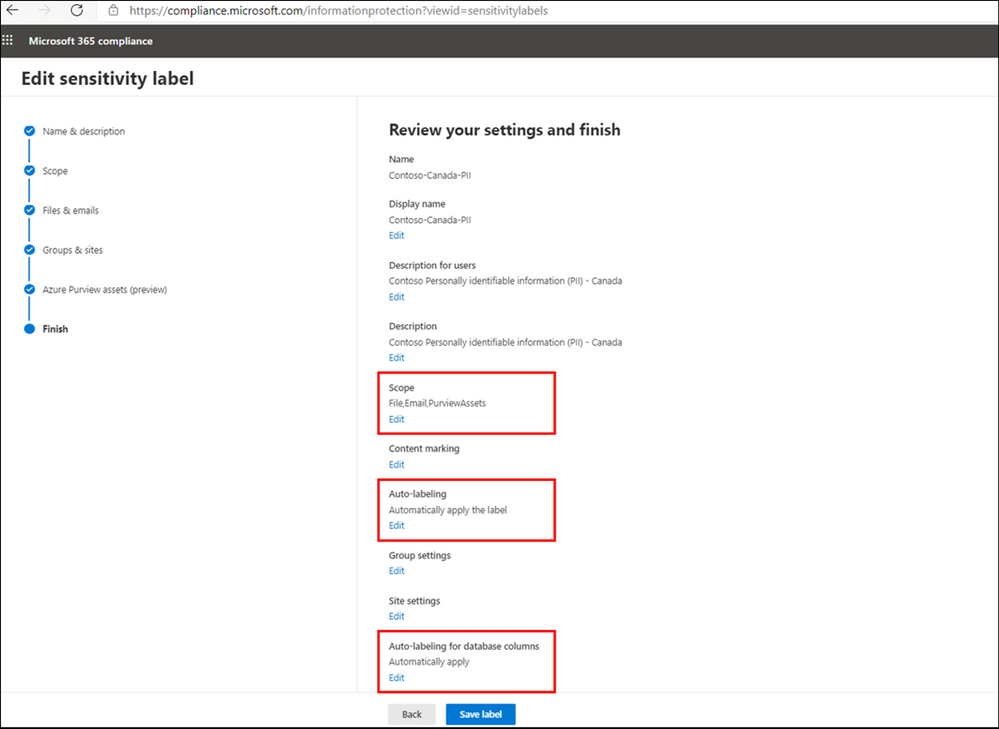Go to Name & description step
999x729 pixels.
pos(83,131)
